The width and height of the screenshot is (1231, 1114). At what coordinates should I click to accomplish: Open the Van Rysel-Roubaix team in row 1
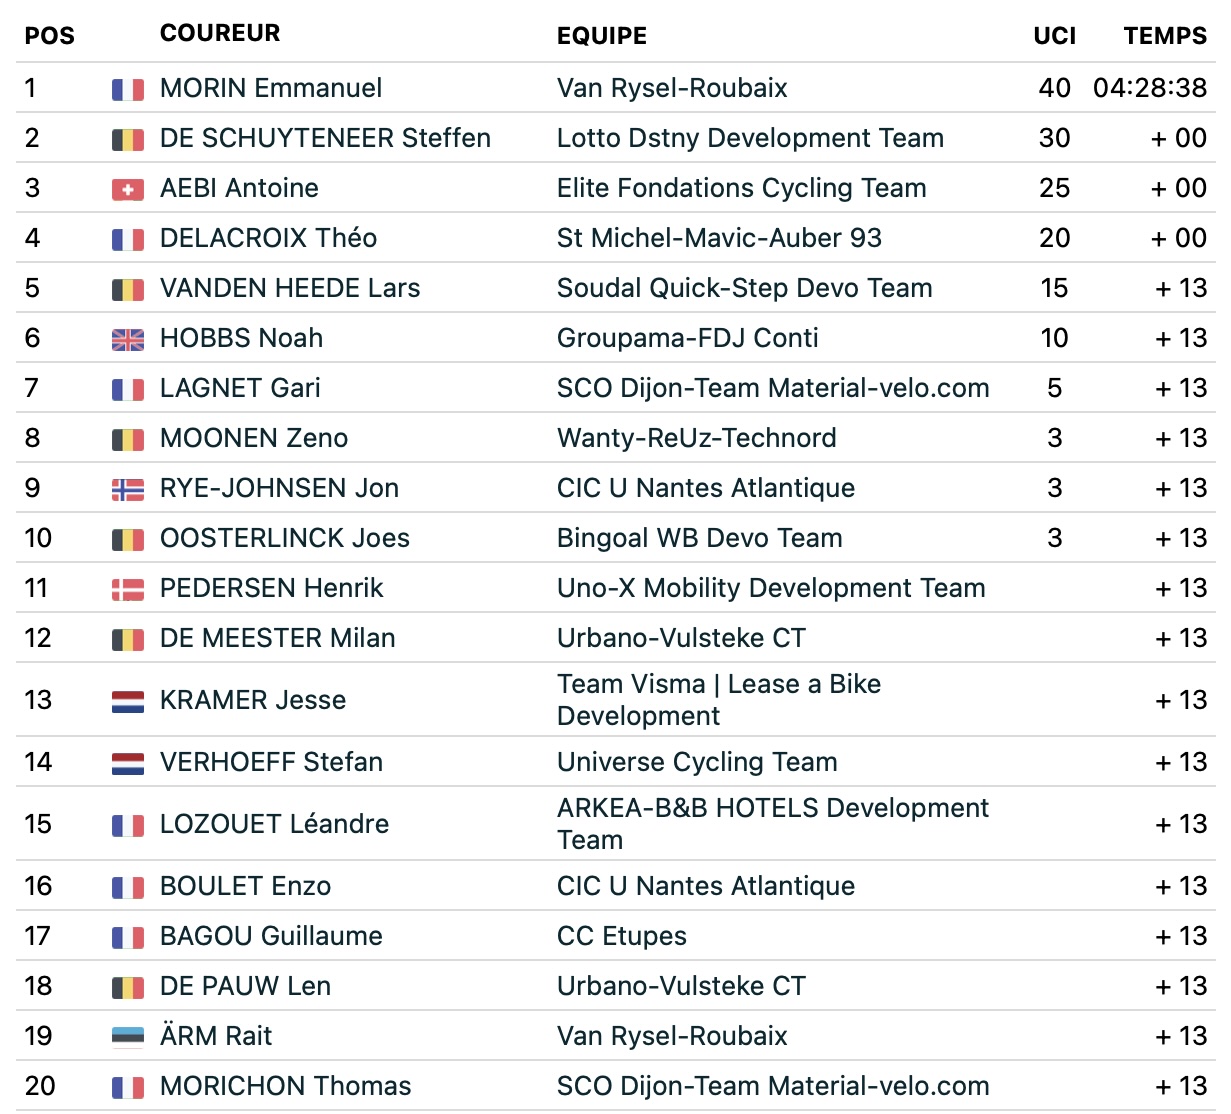click(672, 88)
